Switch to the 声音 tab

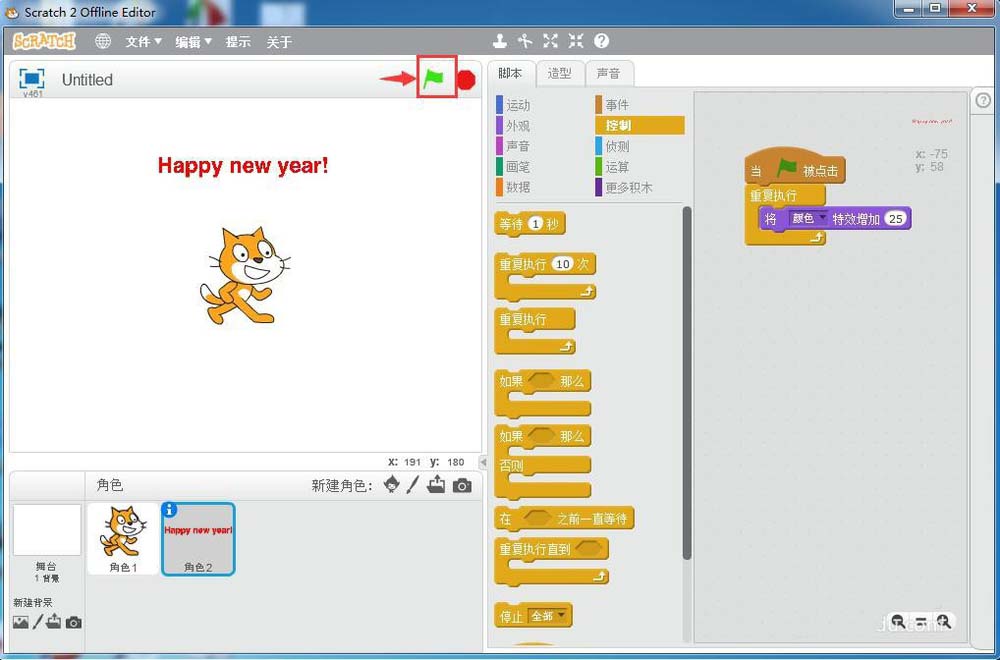pos(608,73)
